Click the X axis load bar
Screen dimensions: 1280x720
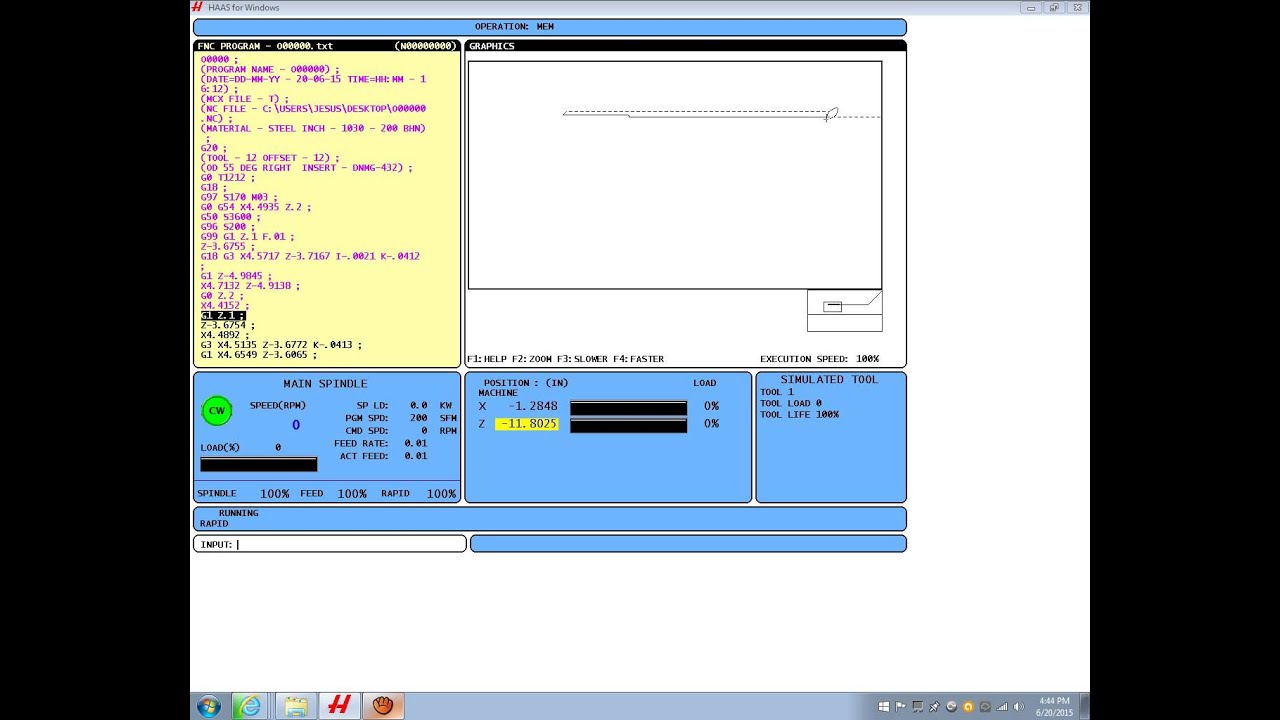(x=628, y=407)
